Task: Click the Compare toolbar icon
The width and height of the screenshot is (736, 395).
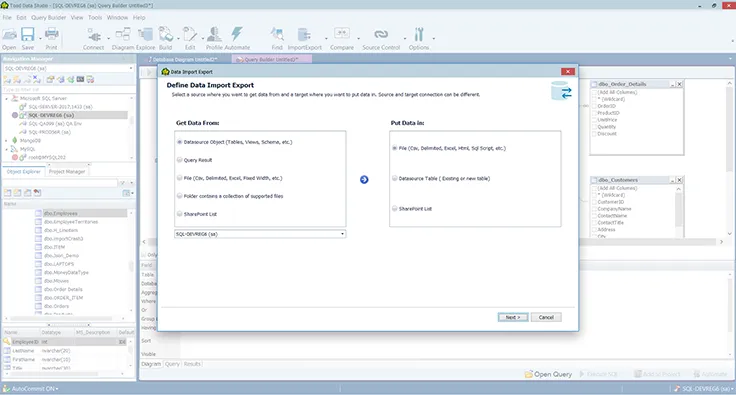Action: click(x=342, y=34)
